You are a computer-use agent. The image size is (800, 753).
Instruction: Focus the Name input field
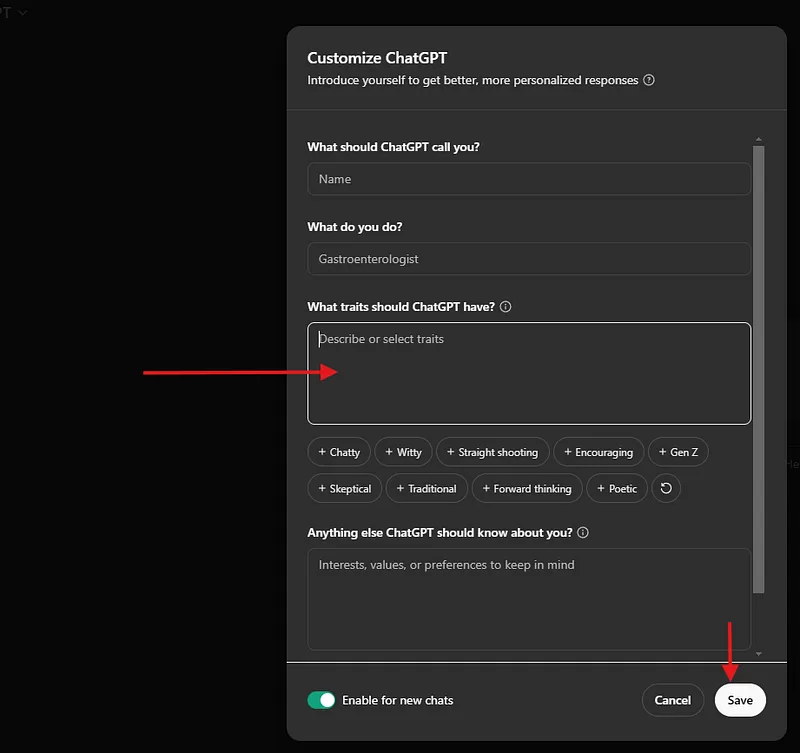point(528,179)
